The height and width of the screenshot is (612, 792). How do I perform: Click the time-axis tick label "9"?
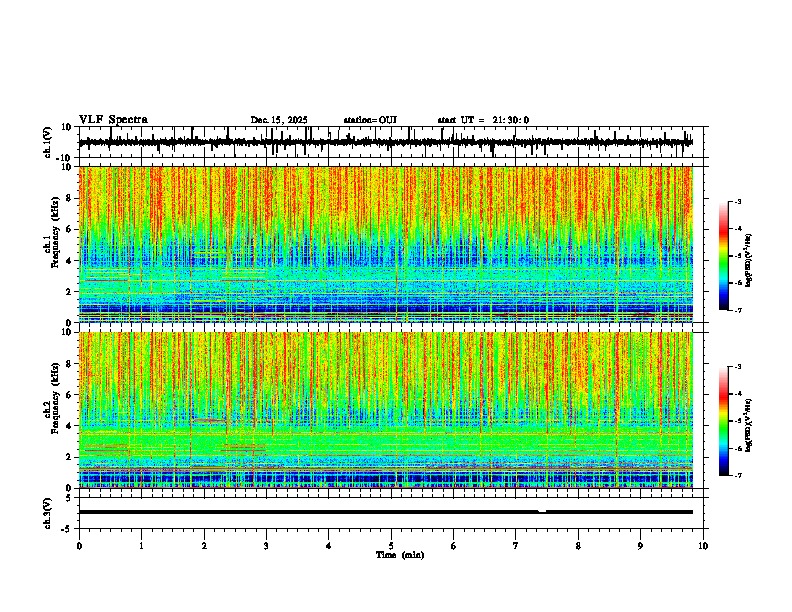(640, 546)
